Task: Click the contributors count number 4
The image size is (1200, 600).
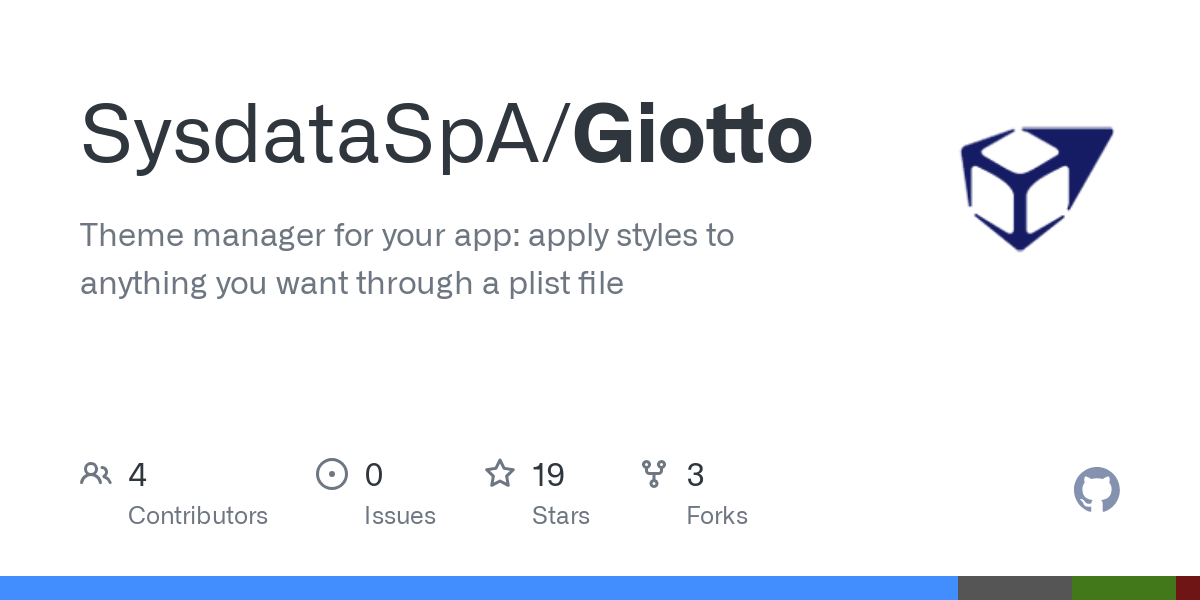Action: (138, 475)
